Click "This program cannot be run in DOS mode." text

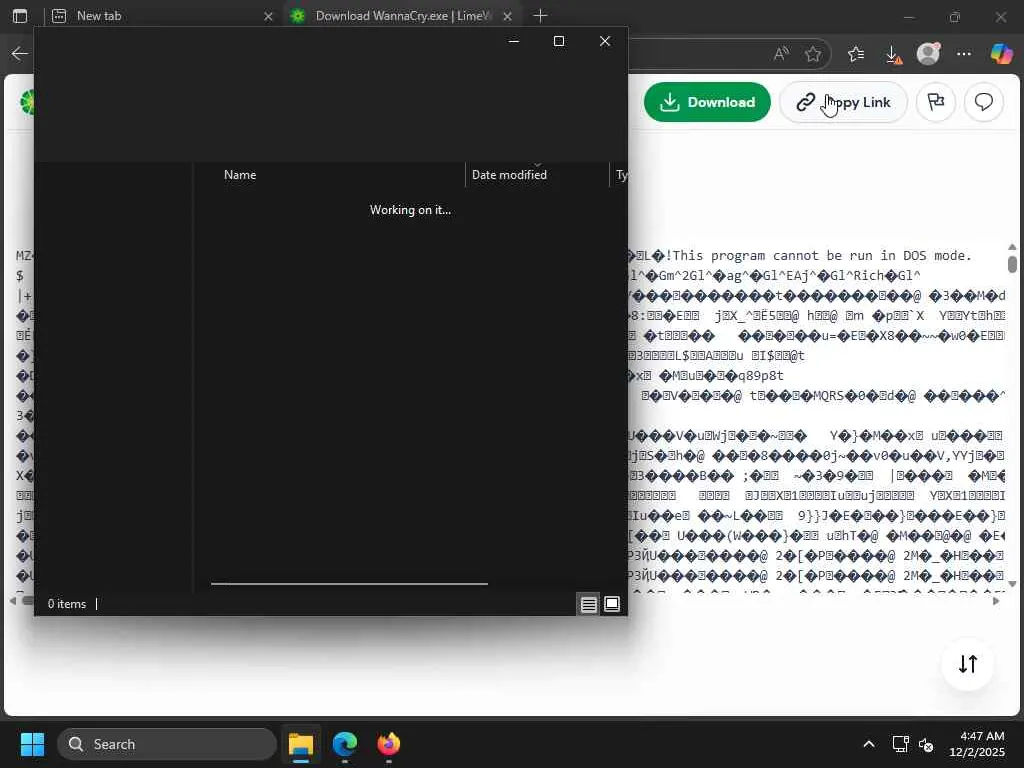822,255
